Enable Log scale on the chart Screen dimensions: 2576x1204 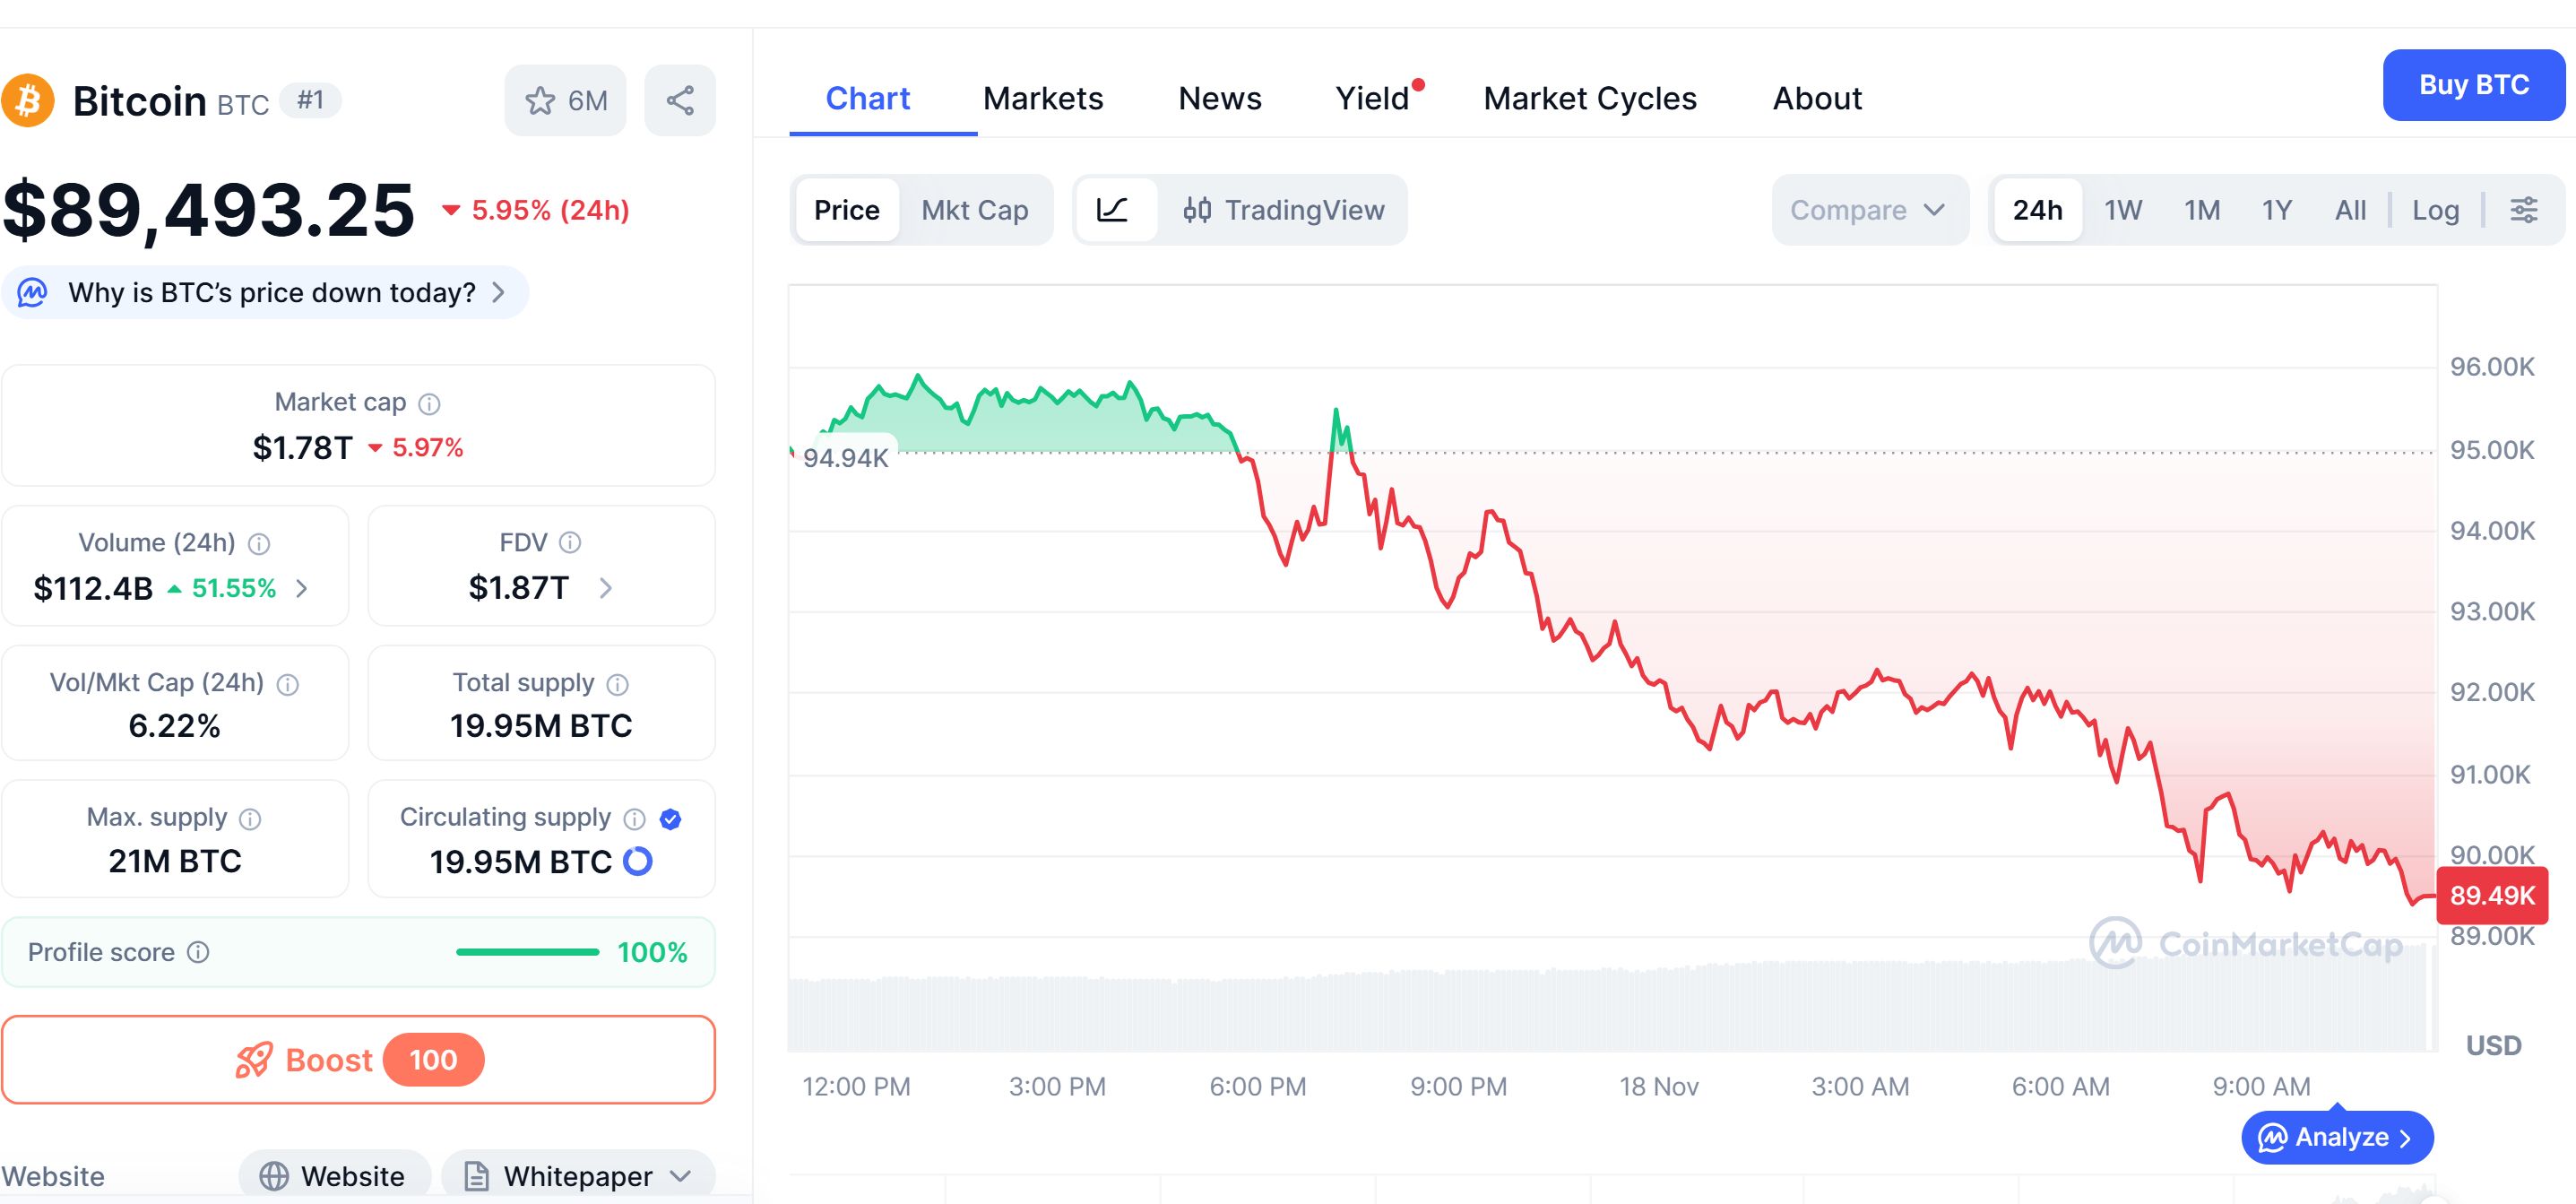[x=2437, y=210]
